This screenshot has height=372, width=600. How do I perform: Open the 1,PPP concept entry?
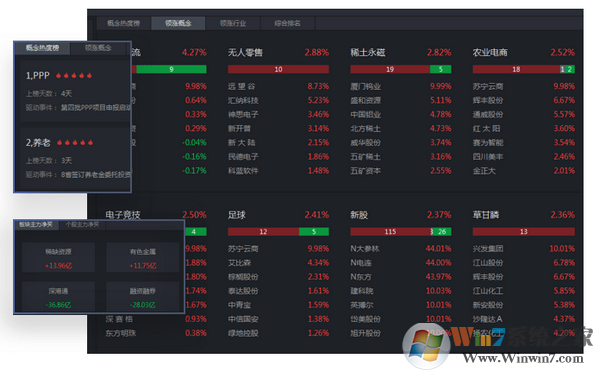[x=38, y=76]
